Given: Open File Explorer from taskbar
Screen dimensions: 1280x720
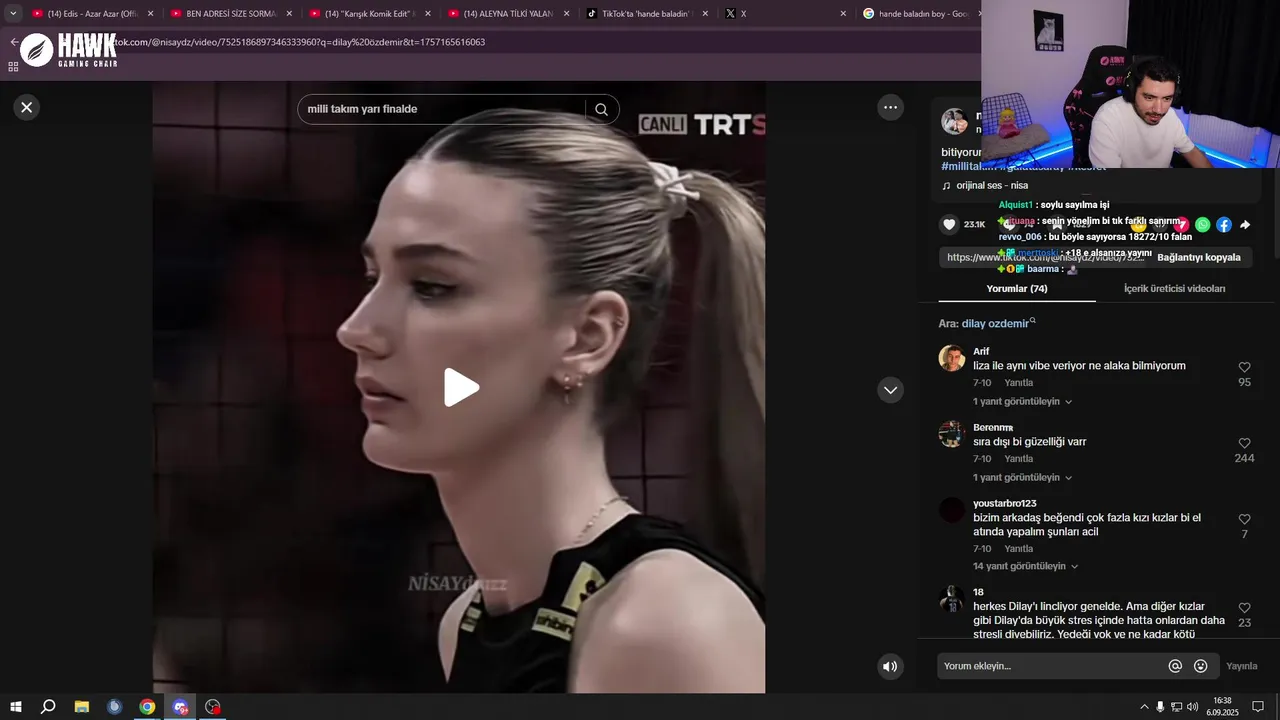Looking at the screenshot, I should (x=82, y=707).
